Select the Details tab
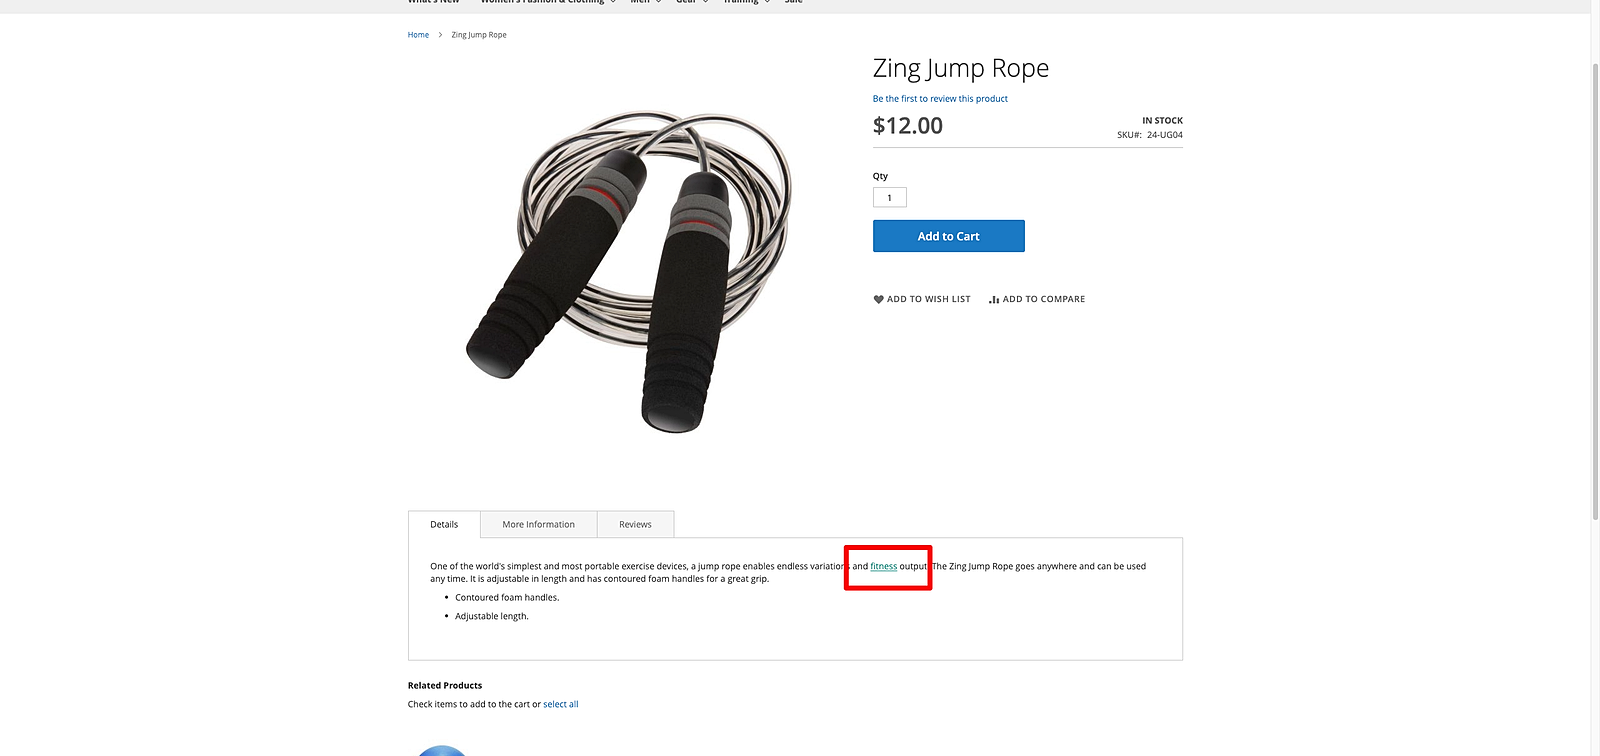Viewport: 1600px width, 756px height. pos(444,524)
